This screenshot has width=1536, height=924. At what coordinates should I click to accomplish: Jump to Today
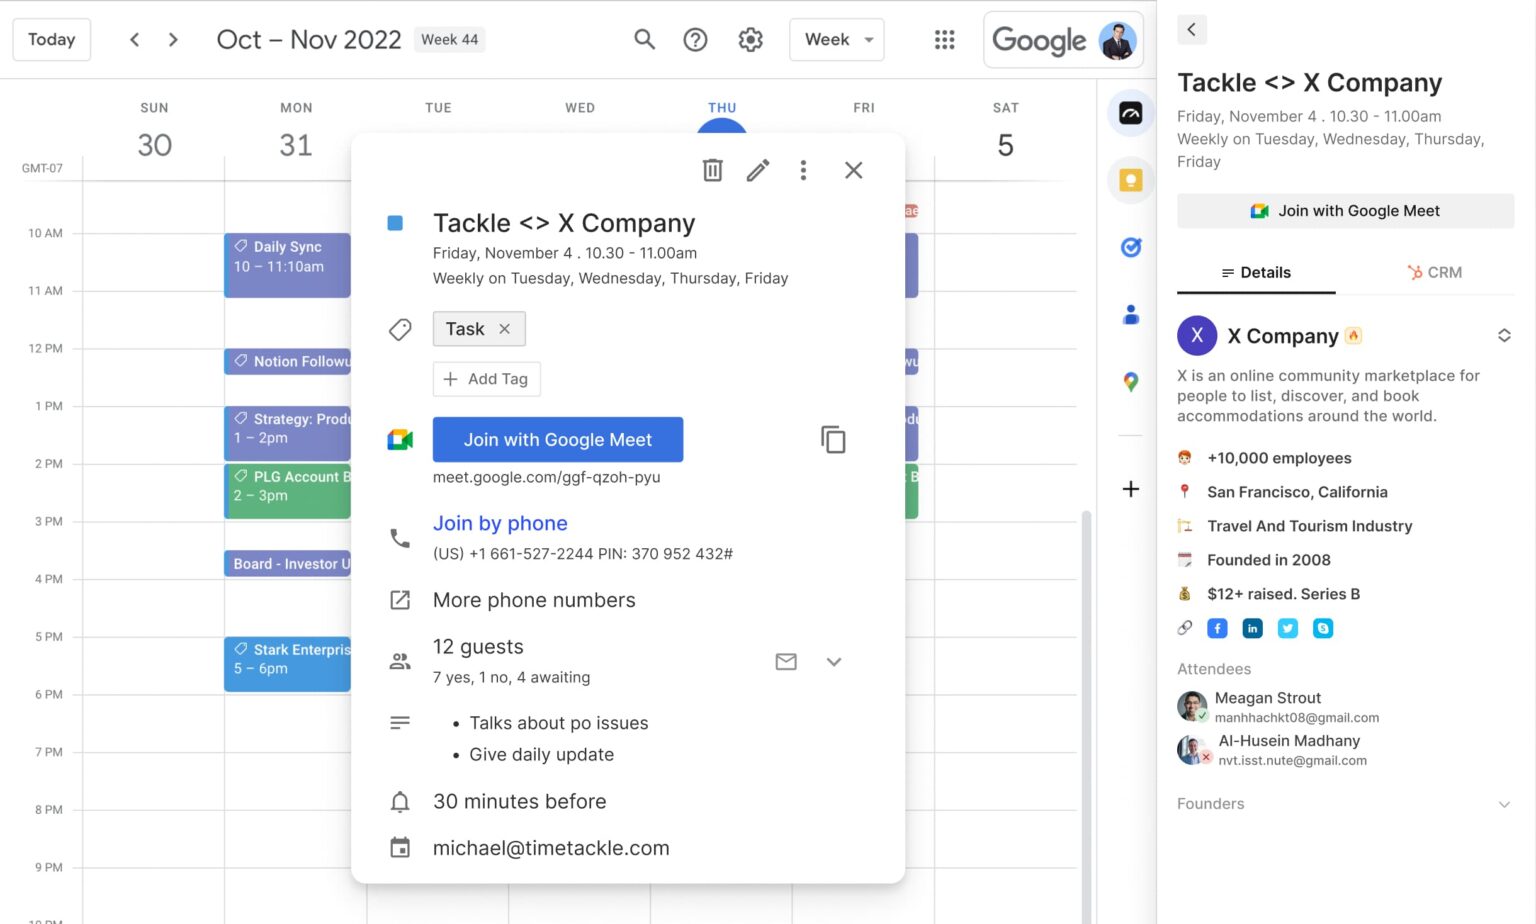pos(52,39)
